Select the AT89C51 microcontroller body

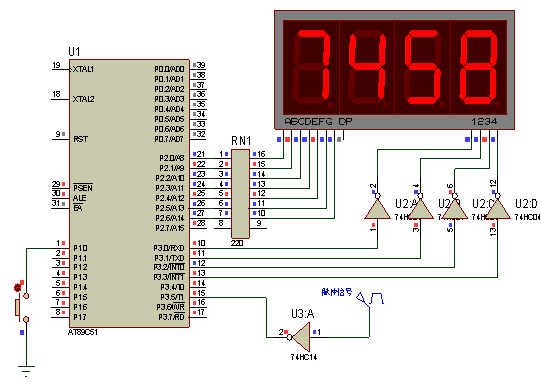click(x=129, y=194)
